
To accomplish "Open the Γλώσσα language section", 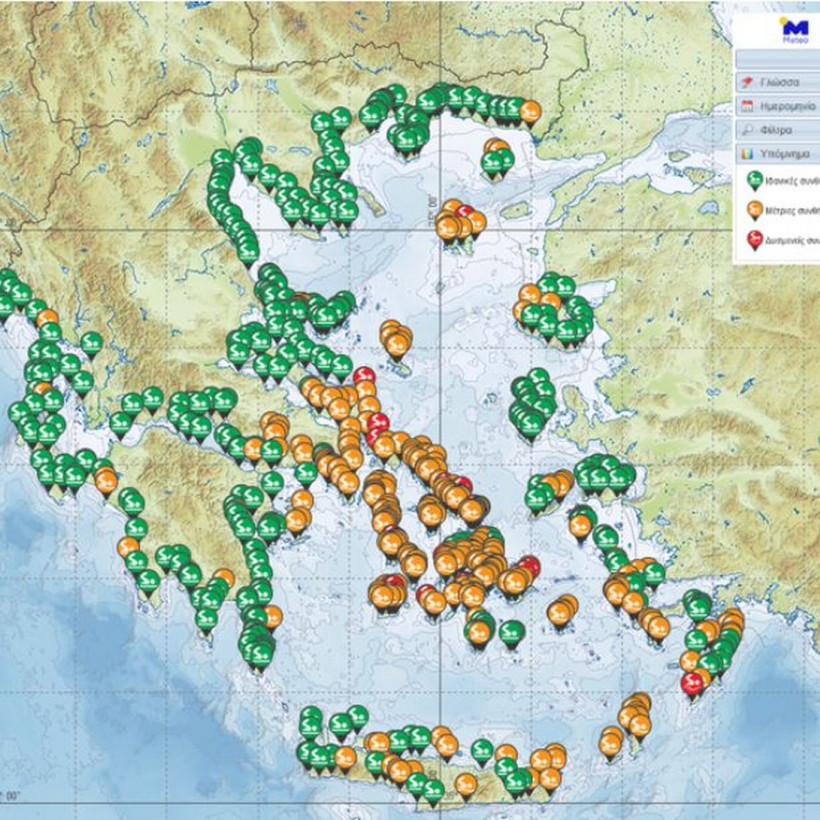I will pyautogui.click(x=778, y=83).
